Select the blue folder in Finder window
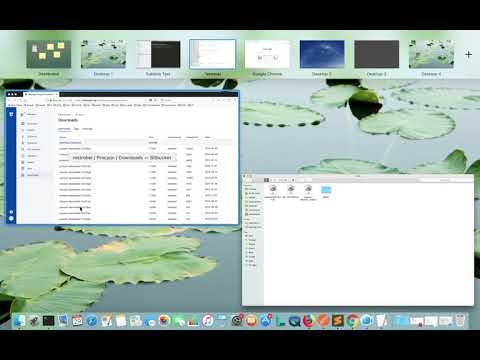This screenshot has height=360, width=480. coord(326,190)
